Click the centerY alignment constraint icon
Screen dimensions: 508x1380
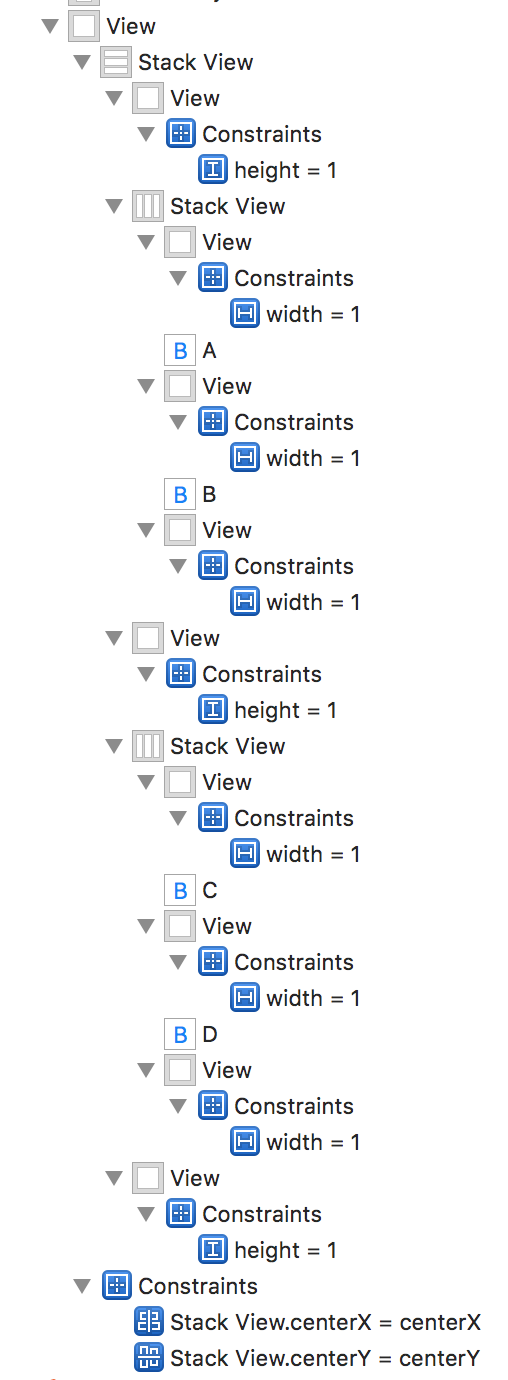pyautogui.click(x=148, y=1358)
